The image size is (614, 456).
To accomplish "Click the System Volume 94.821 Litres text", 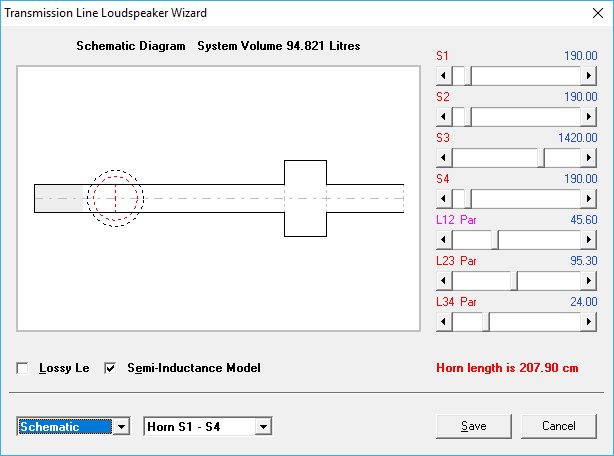I will tap(279, 46).
